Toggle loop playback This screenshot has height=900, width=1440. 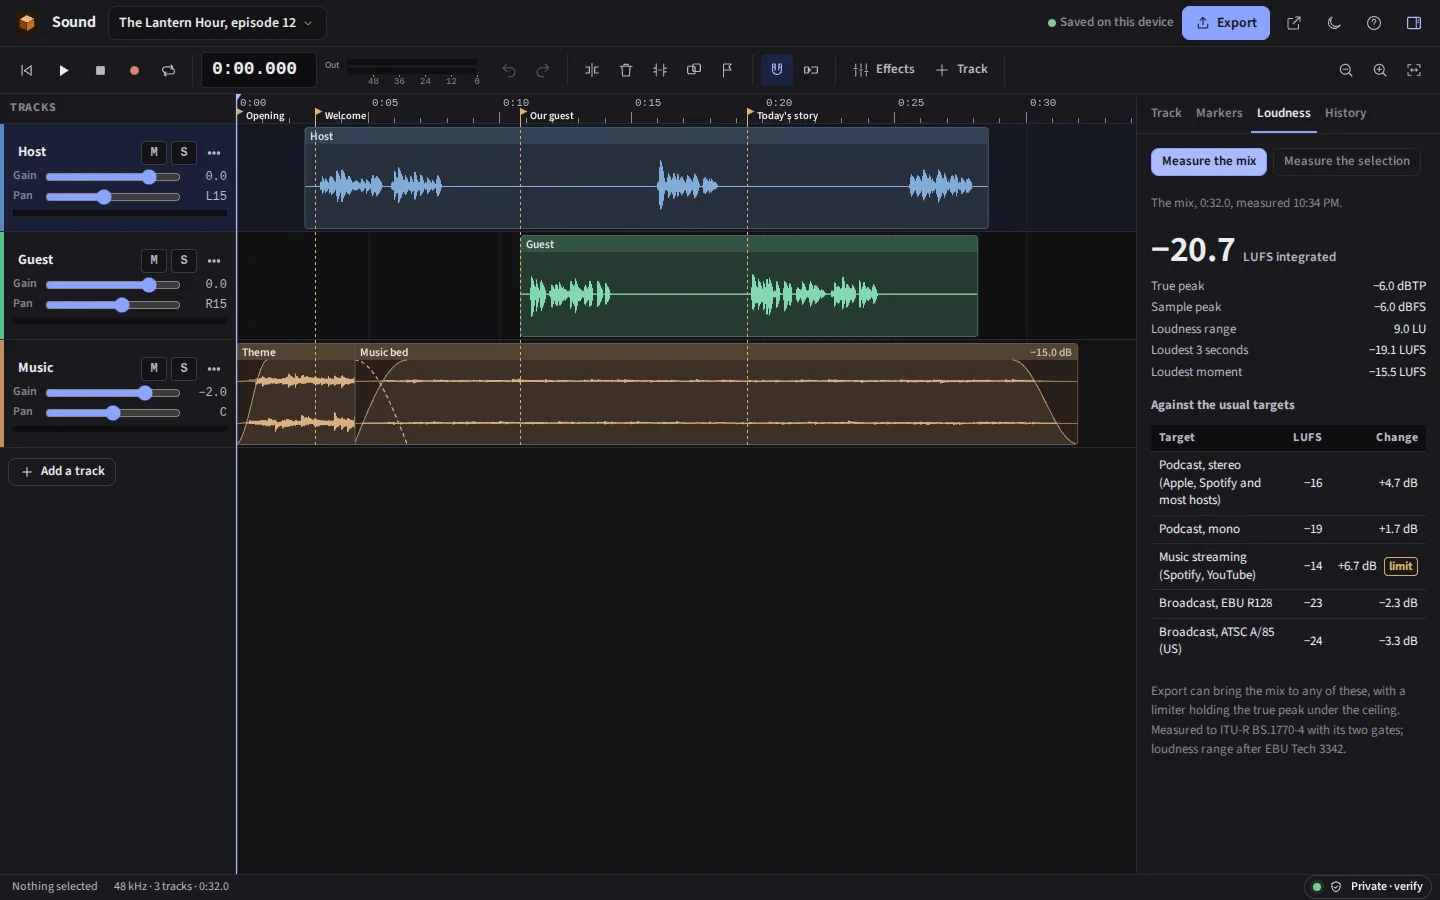point(168,70)
